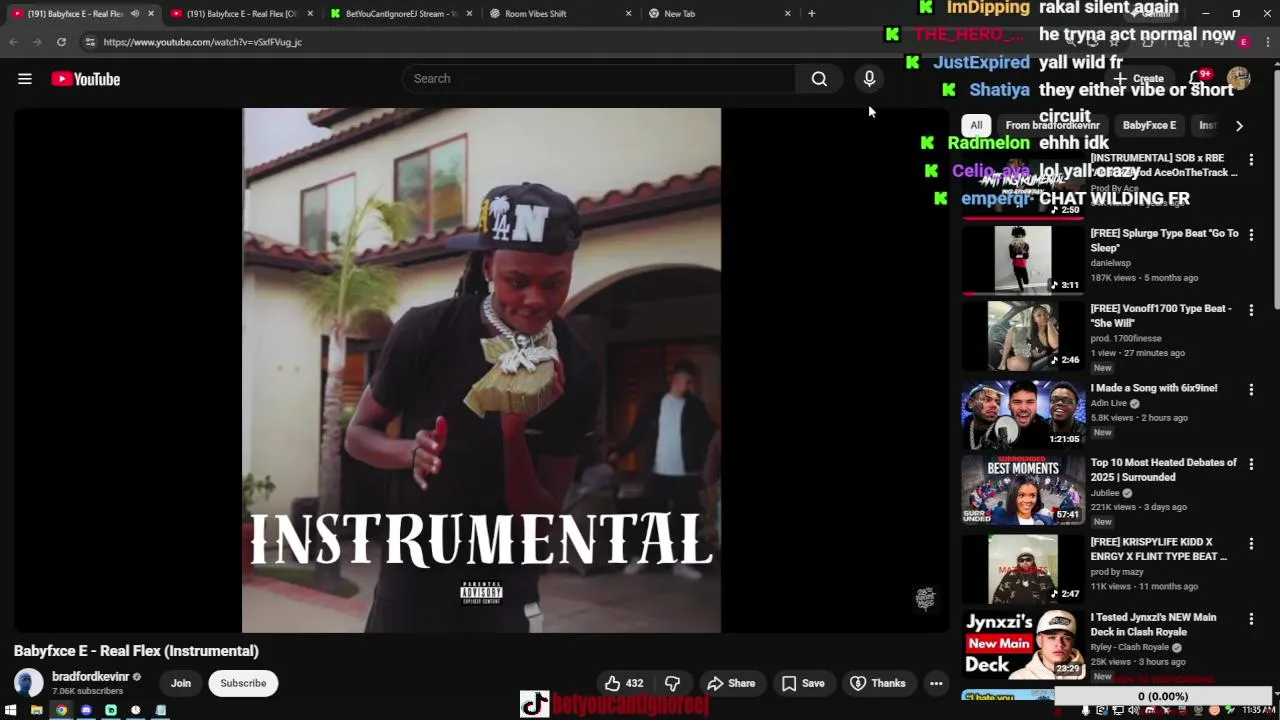Go to YouTube home via logo
1280x720 pixels.
(x=86, y=79)
